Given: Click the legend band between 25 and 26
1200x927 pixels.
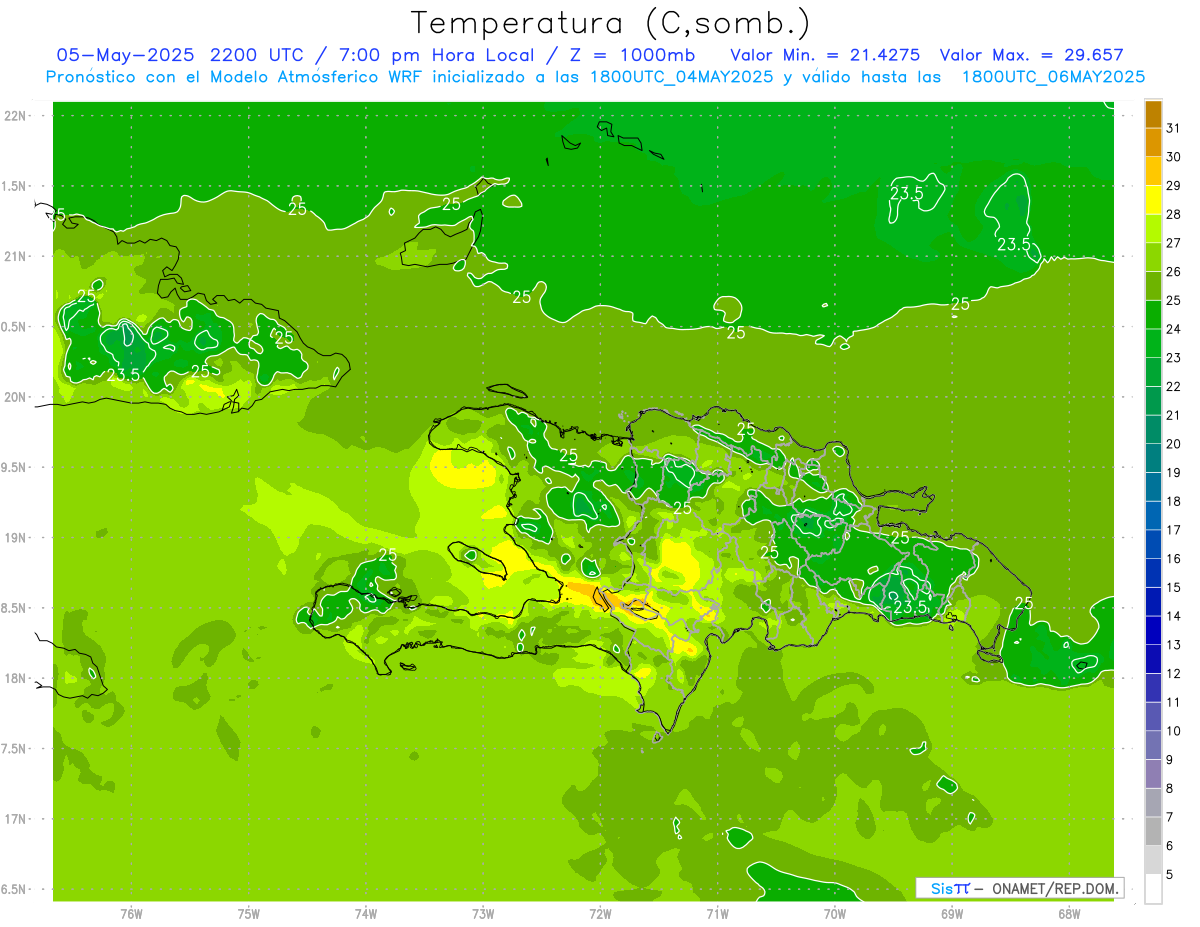Looking at the screenshot, I should click(1153, 286).
